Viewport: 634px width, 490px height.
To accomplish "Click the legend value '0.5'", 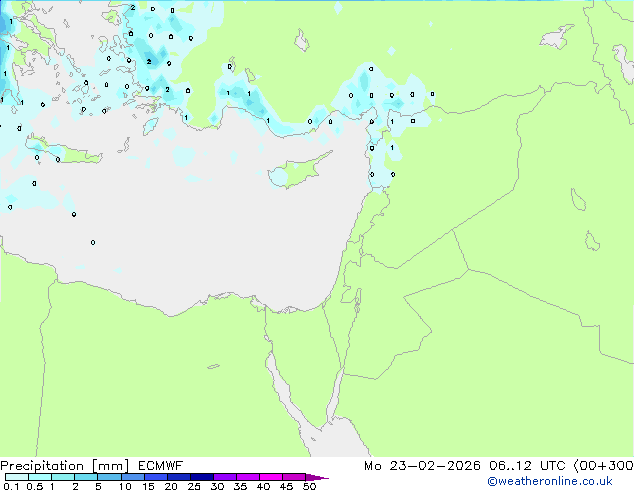I will pyautogui.click(x=35, y=486).
